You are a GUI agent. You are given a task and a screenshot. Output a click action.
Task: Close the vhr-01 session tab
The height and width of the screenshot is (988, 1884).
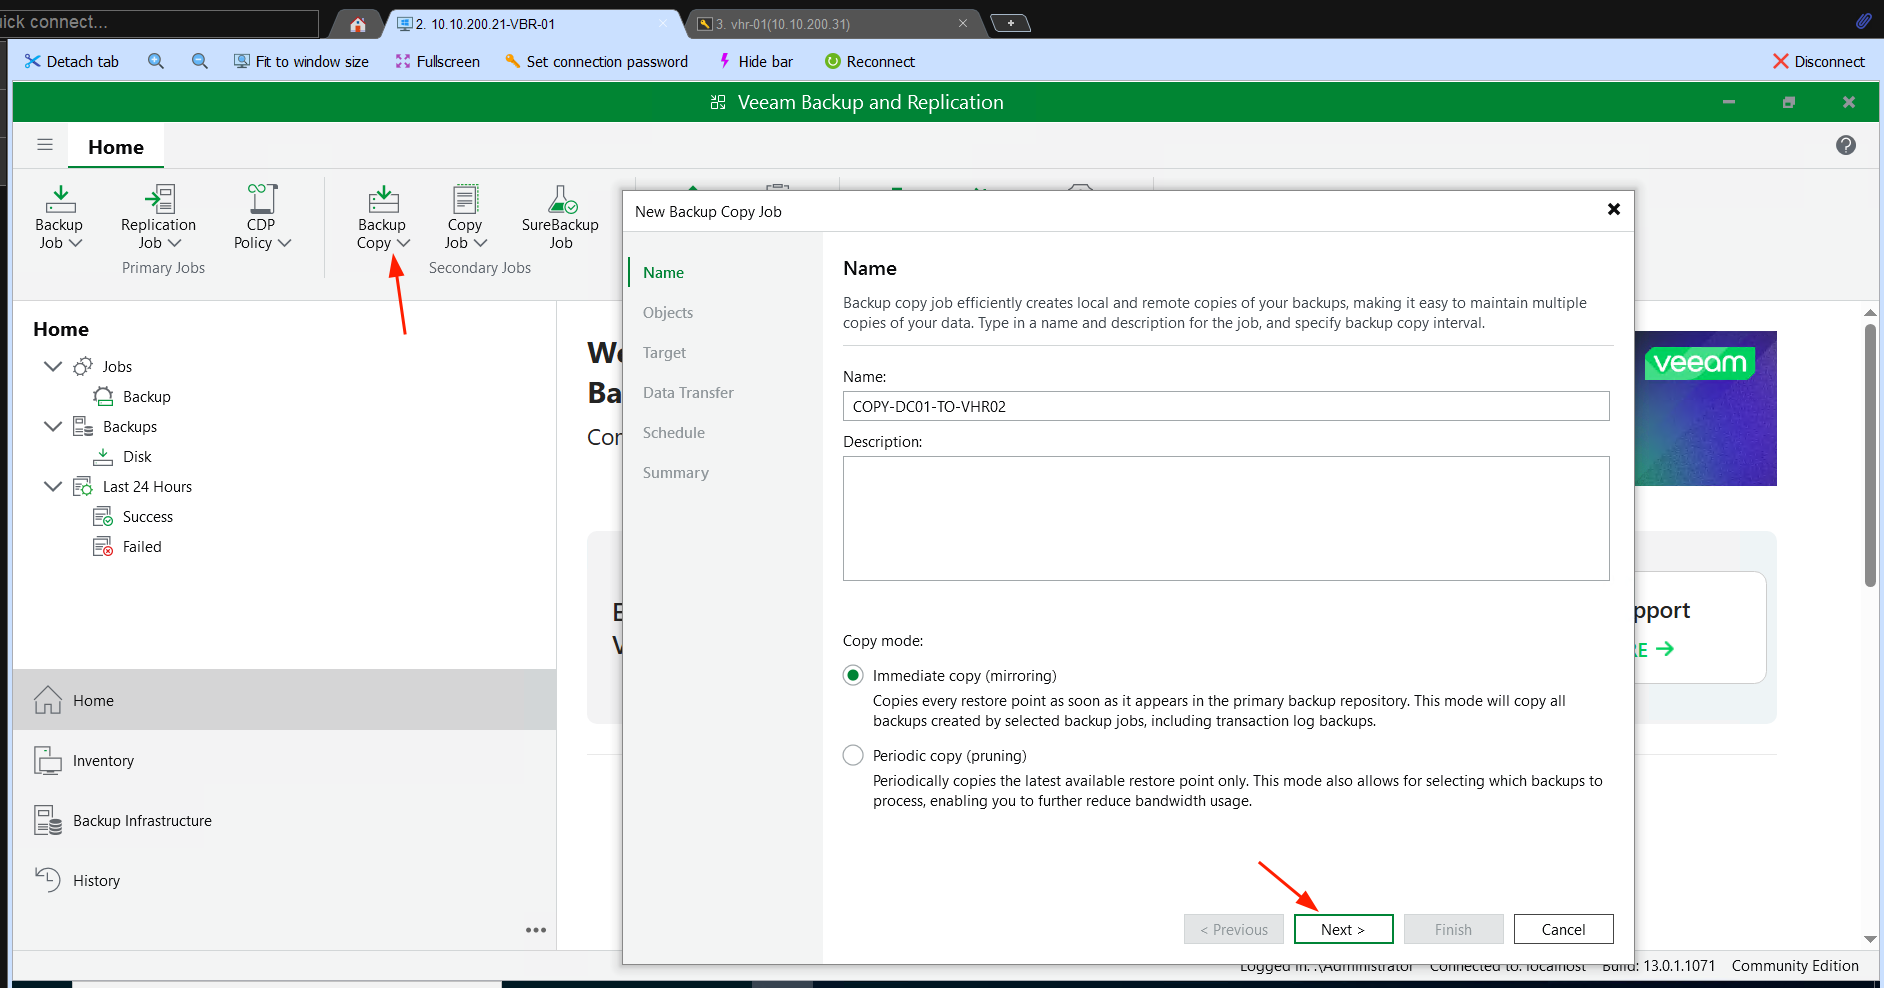point(963,23)
